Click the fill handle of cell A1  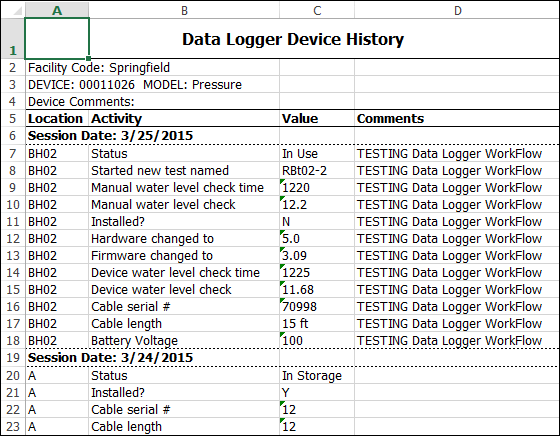coord(88,58)
